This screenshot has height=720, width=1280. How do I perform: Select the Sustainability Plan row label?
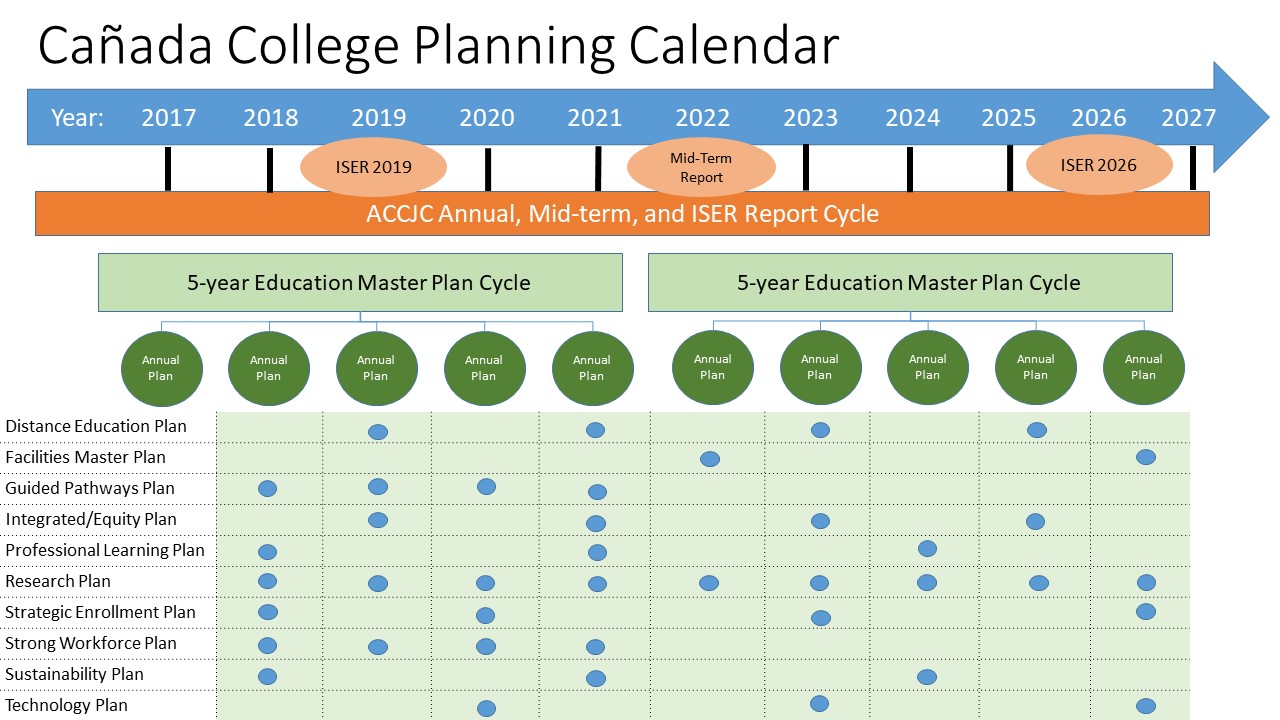tap(74, 674)
